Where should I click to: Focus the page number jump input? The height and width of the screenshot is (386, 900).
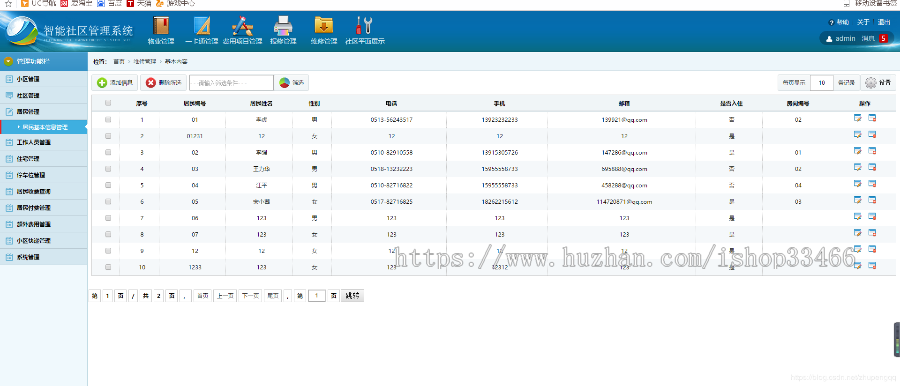pyautogui.click(x=317, y=296)
